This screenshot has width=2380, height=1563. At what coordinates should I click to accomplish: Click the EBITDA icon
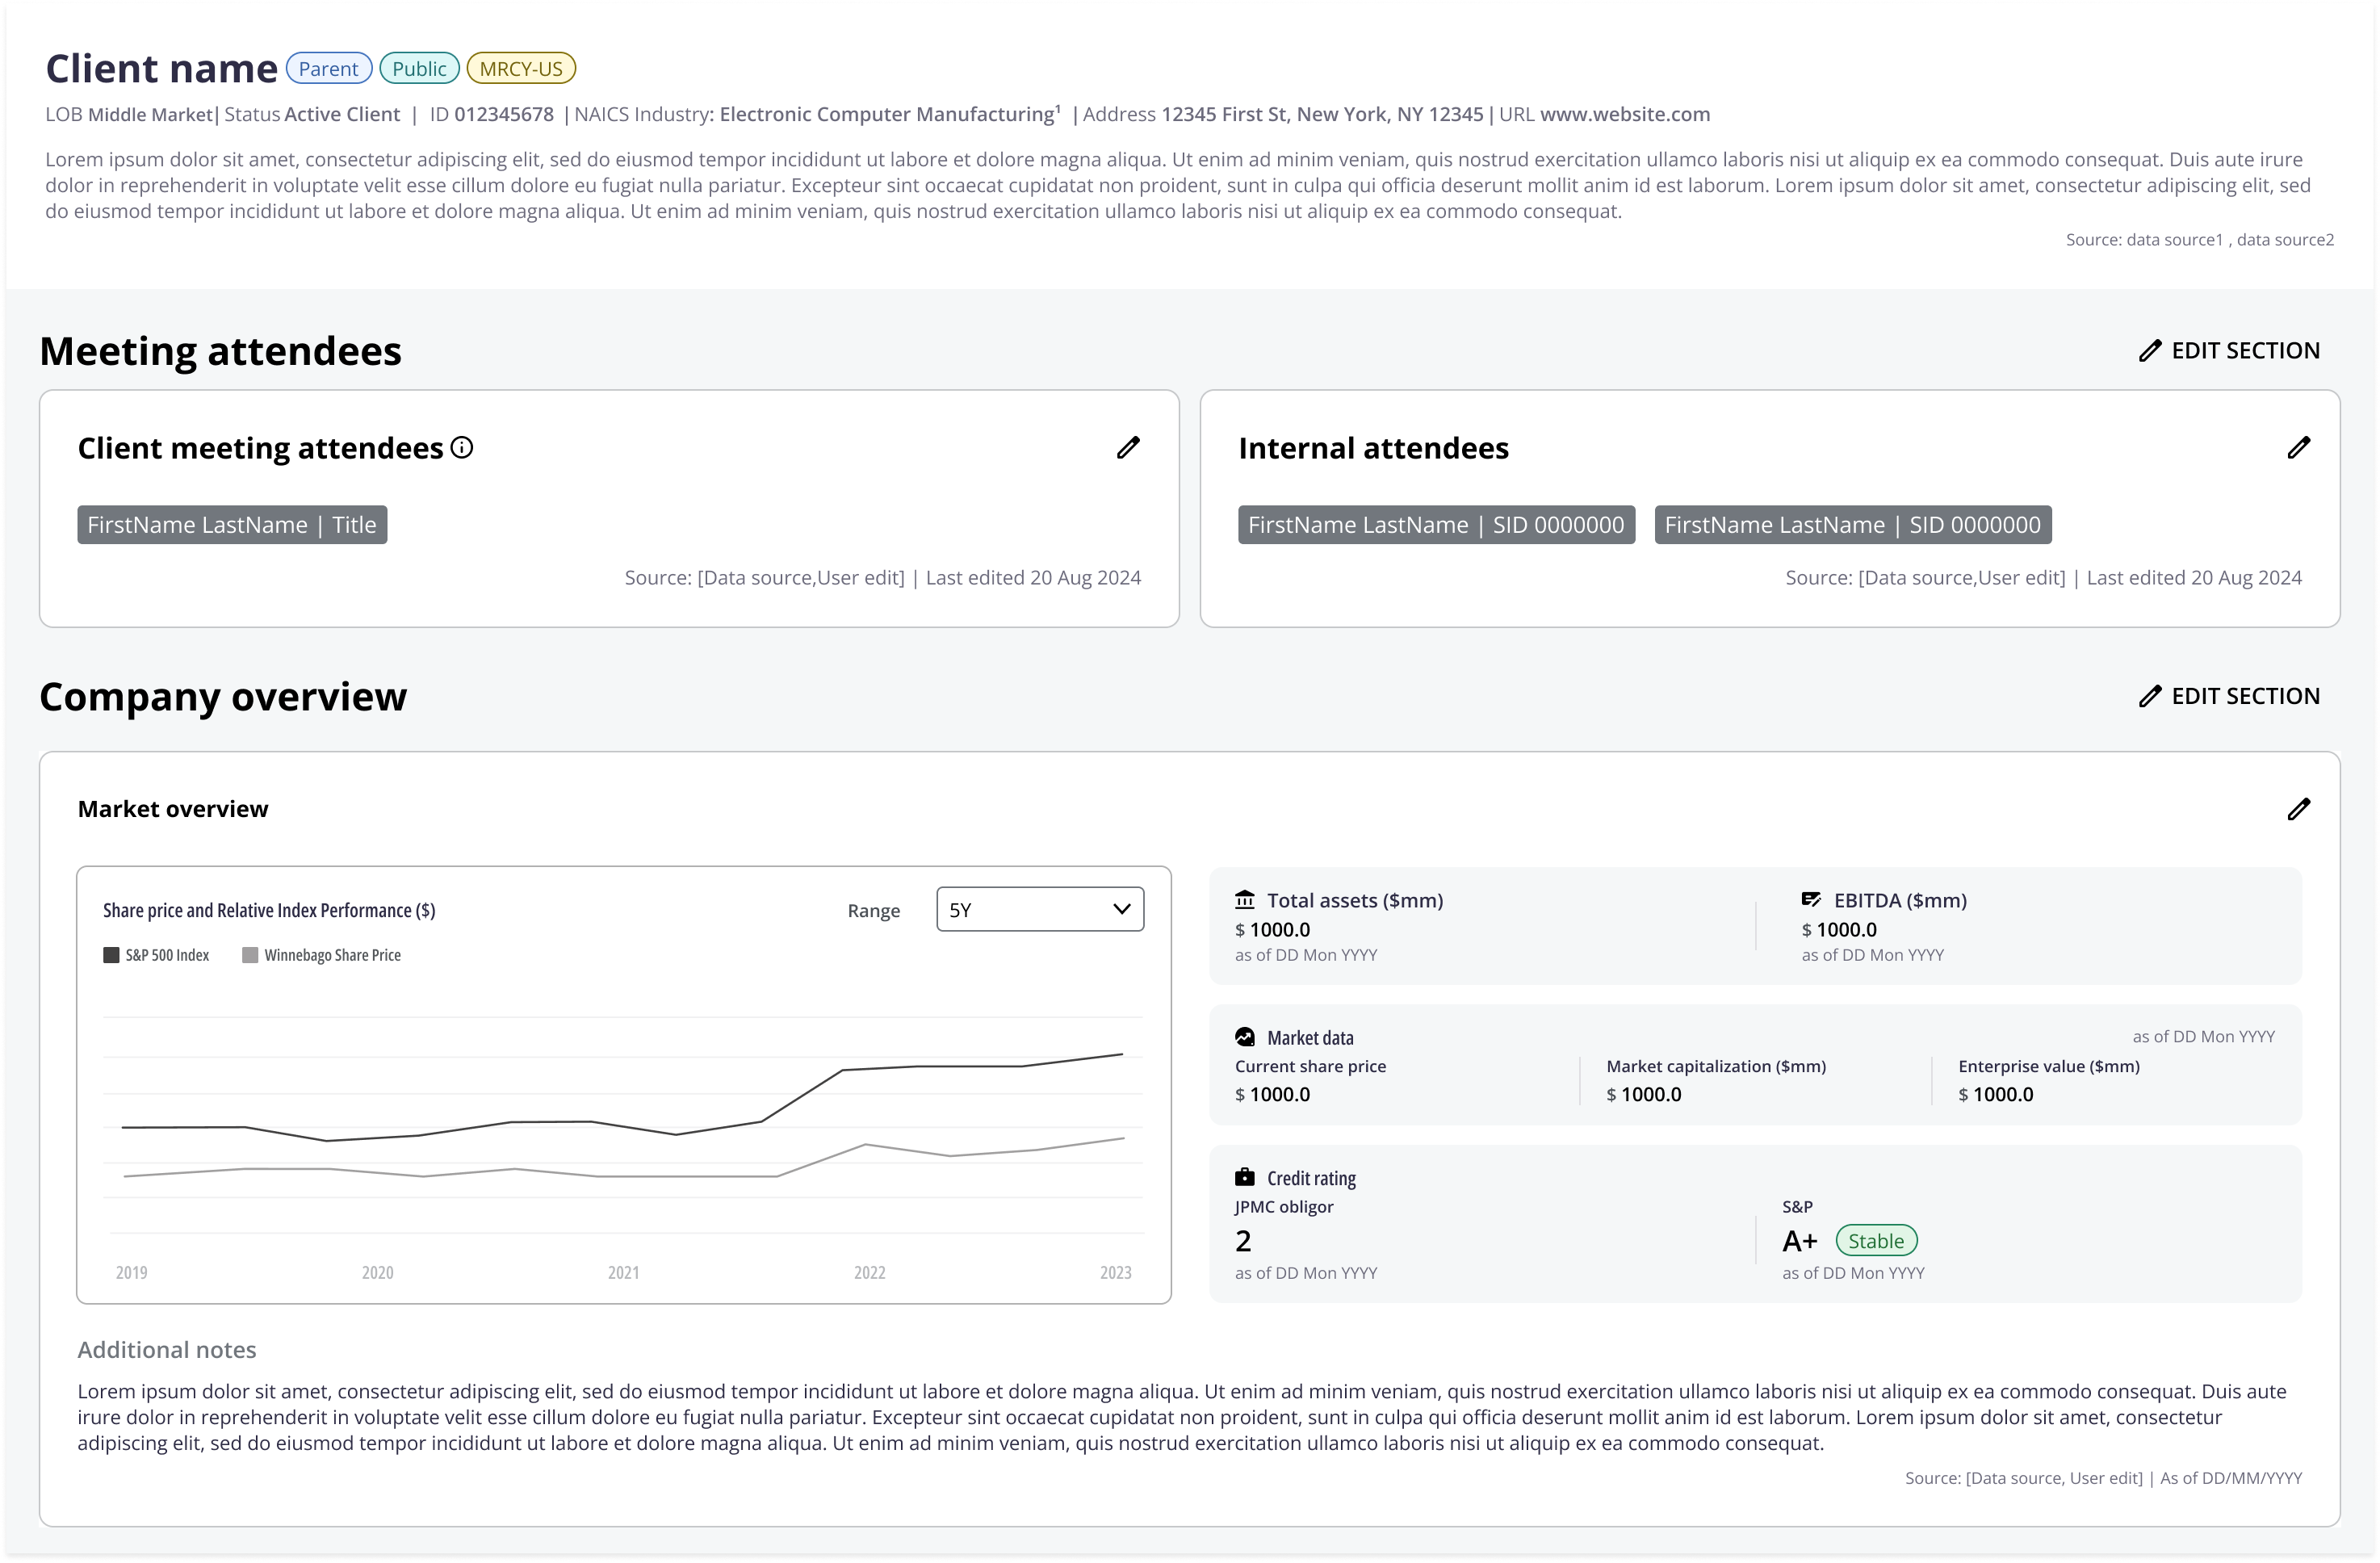(1810, 899)
